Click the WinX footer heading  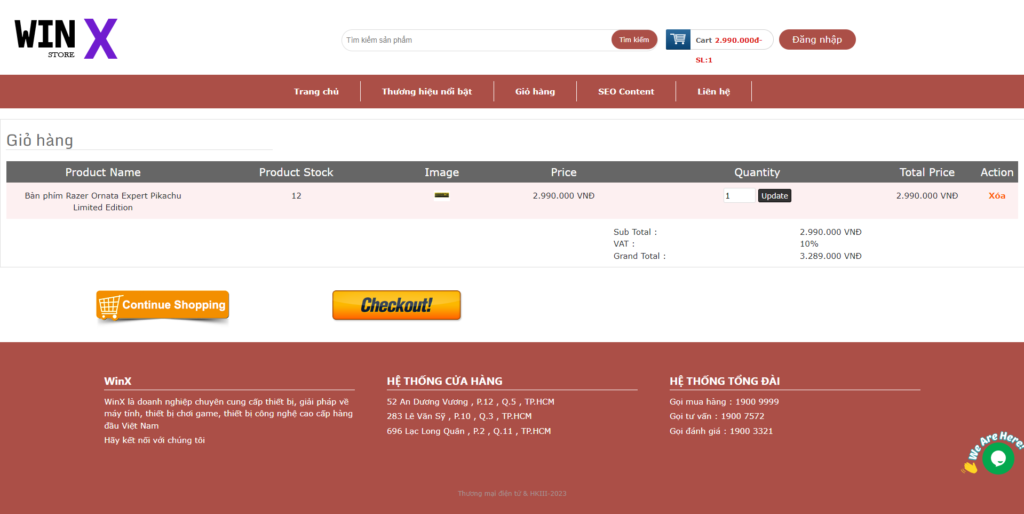click(118, 381)
